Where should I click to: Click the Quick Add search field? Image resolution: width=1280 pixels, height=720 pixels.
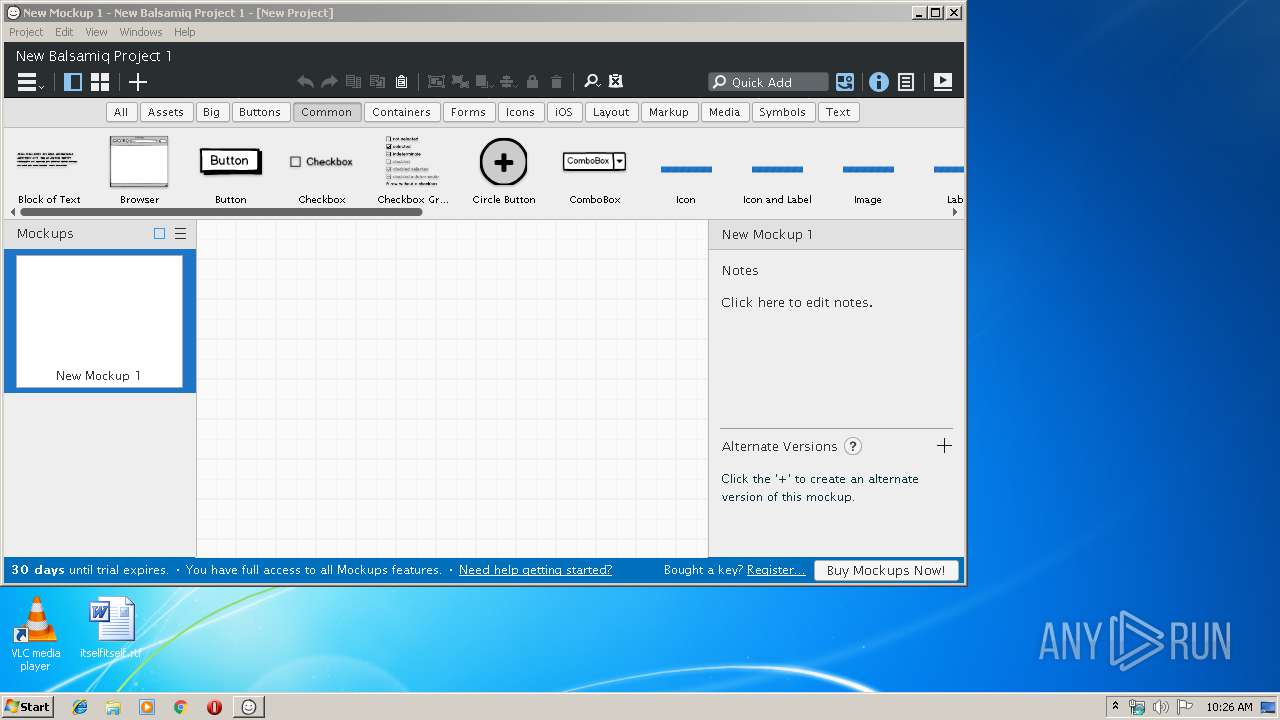click(768, 82)
